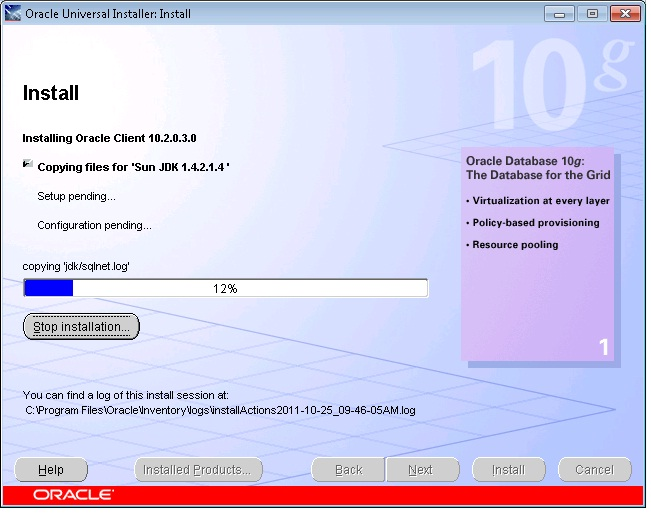This screenshot has width=651, height=515.
Task: Click the Oracle Universal Installer title bar icon
Action: [12, 13]
